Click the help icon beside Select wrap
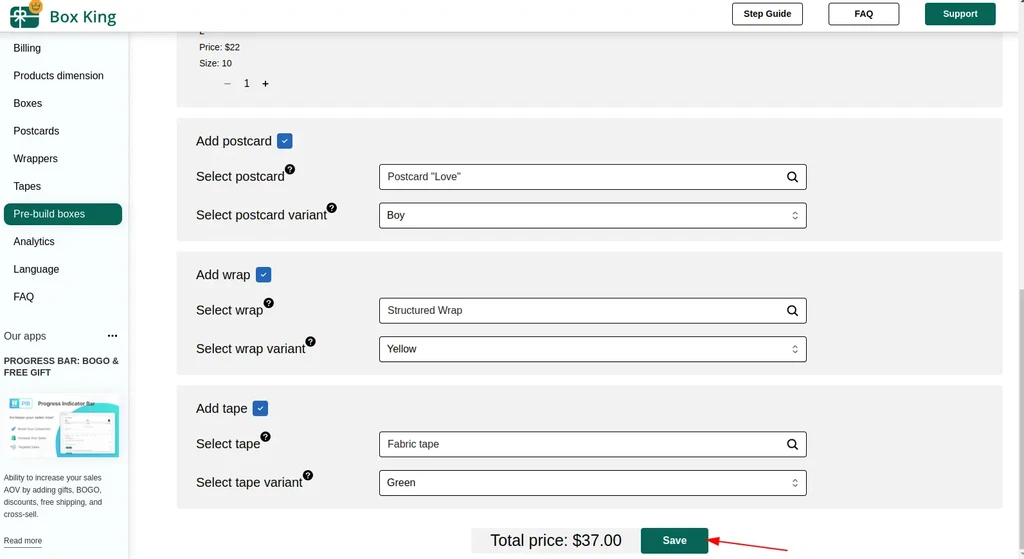Screen dimensions: 1024x559 pyautogui.click(x=268, y=303)
